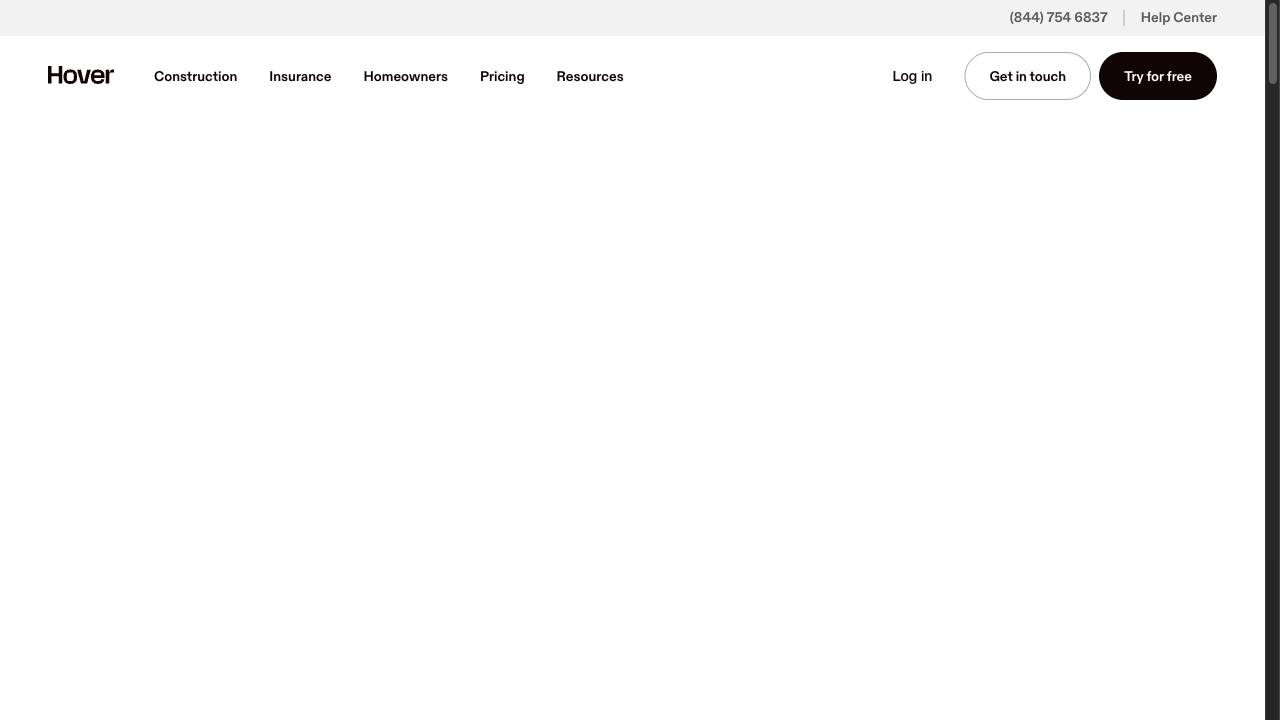This screenshot has width=1280, height=720.
Task: Click the Hover logo
Action: 81,76
